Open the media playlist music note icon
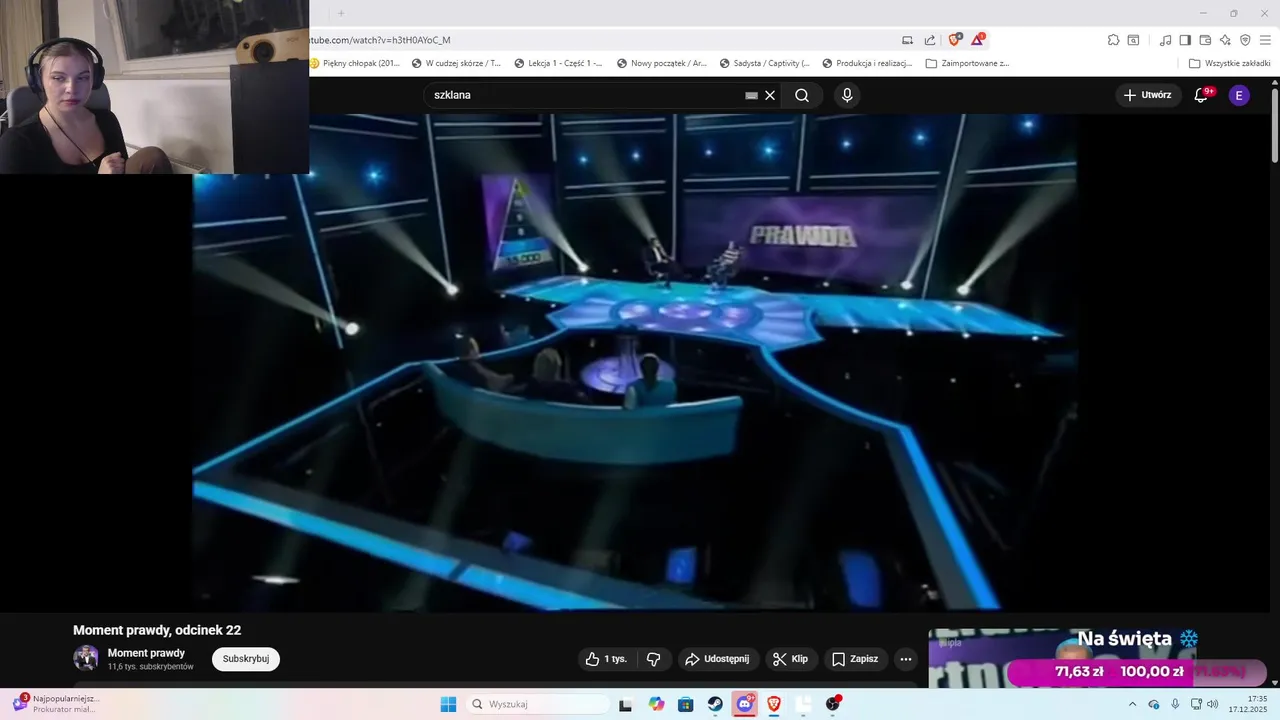The height and width of the screenshot is (720, 1280). pyautogui.click(x=1166, y=40)
